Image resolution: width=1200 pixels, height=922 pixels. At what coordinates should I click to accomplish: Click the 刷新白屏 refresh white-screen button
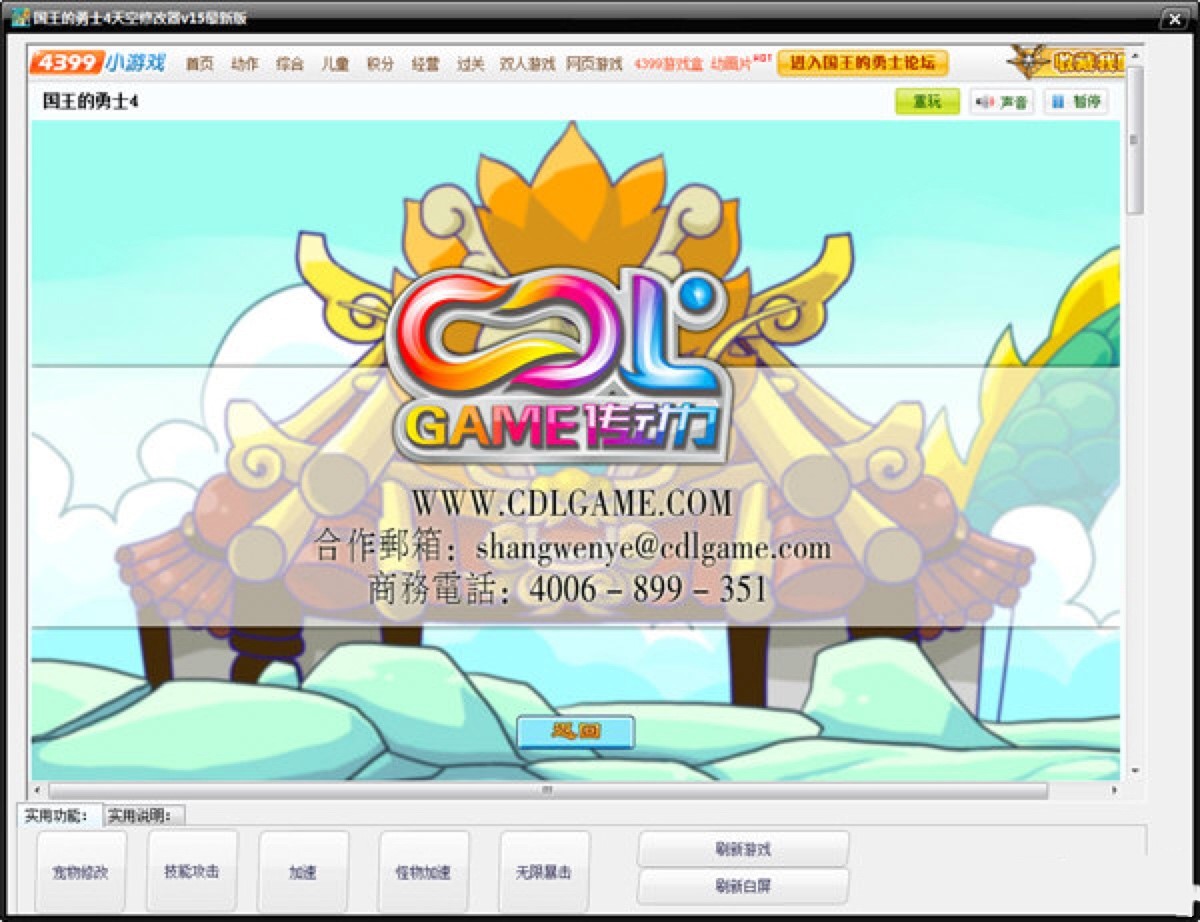tap(744, 885)
